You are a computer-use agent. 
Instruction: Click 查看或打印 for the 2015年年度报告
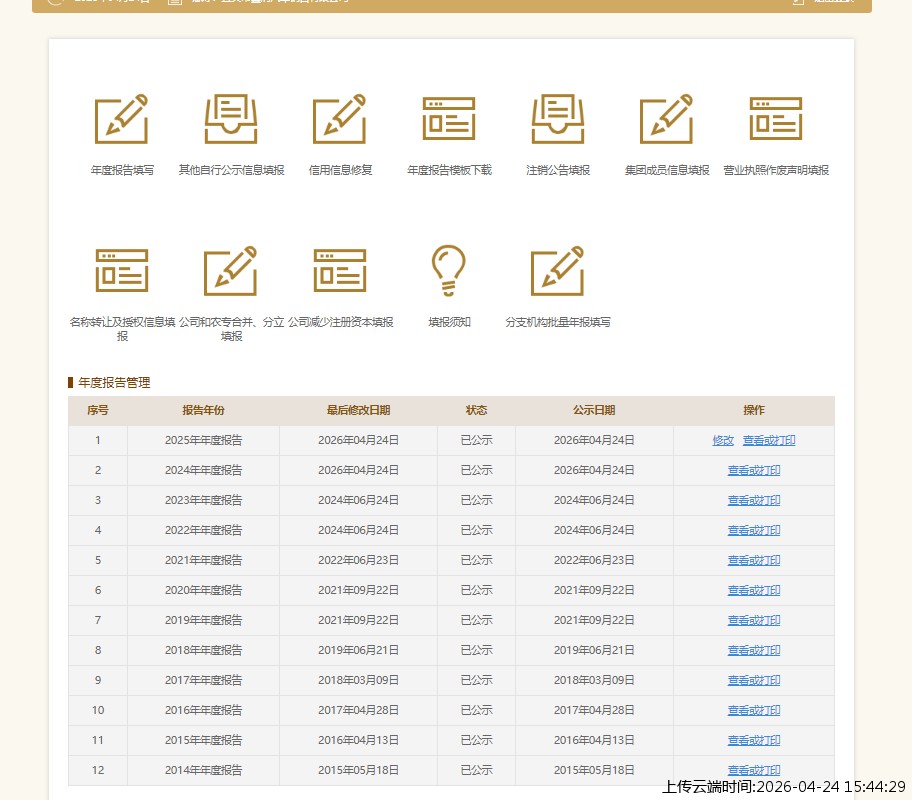[x=754, y=741]
